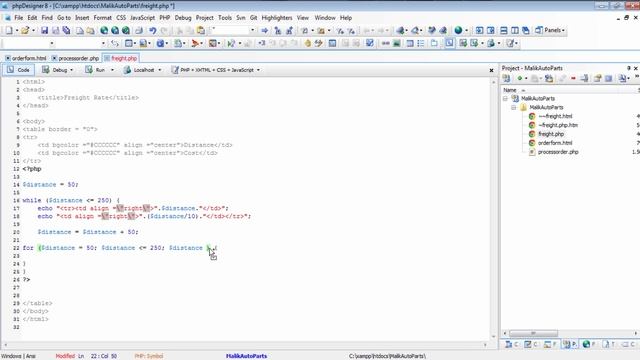Click the checkmark form icon in second toolbar
The image size is (640, 360).
(370, 43)
